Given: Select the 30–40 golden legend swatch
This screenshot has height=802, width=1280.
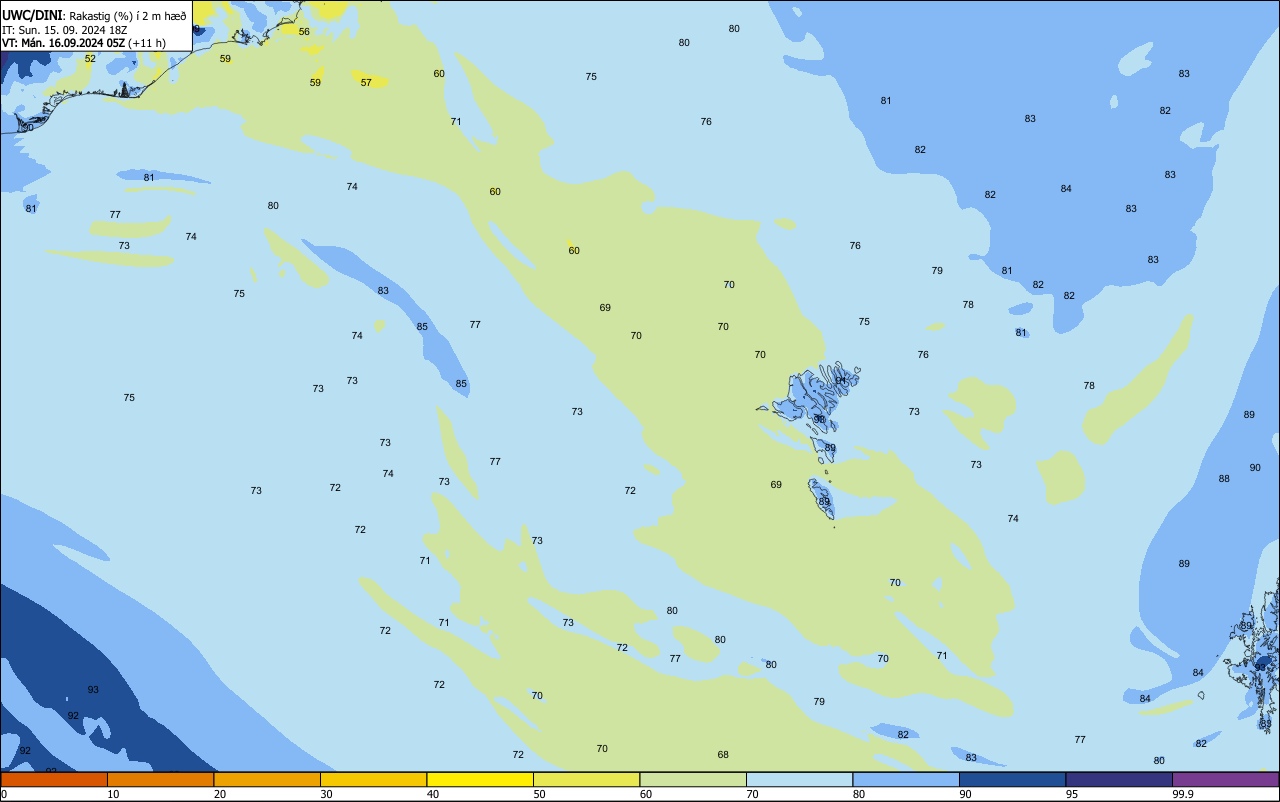Looking at the screenshot, I should coord(373,779).
